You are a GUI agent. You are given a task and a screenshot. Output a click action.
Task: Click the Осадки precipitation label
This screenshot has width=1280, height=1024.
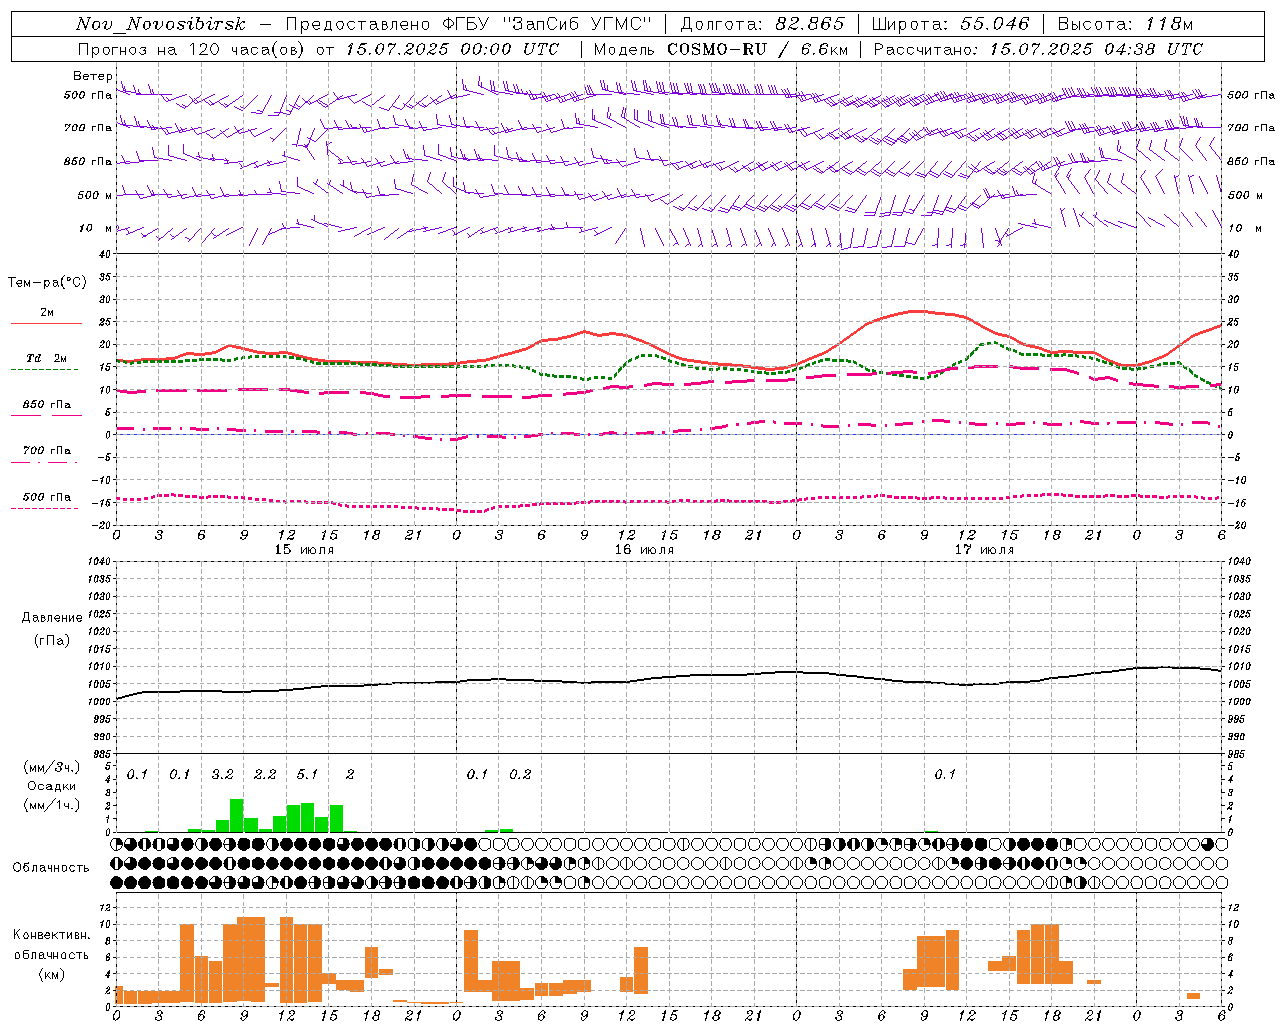(52, 786)
